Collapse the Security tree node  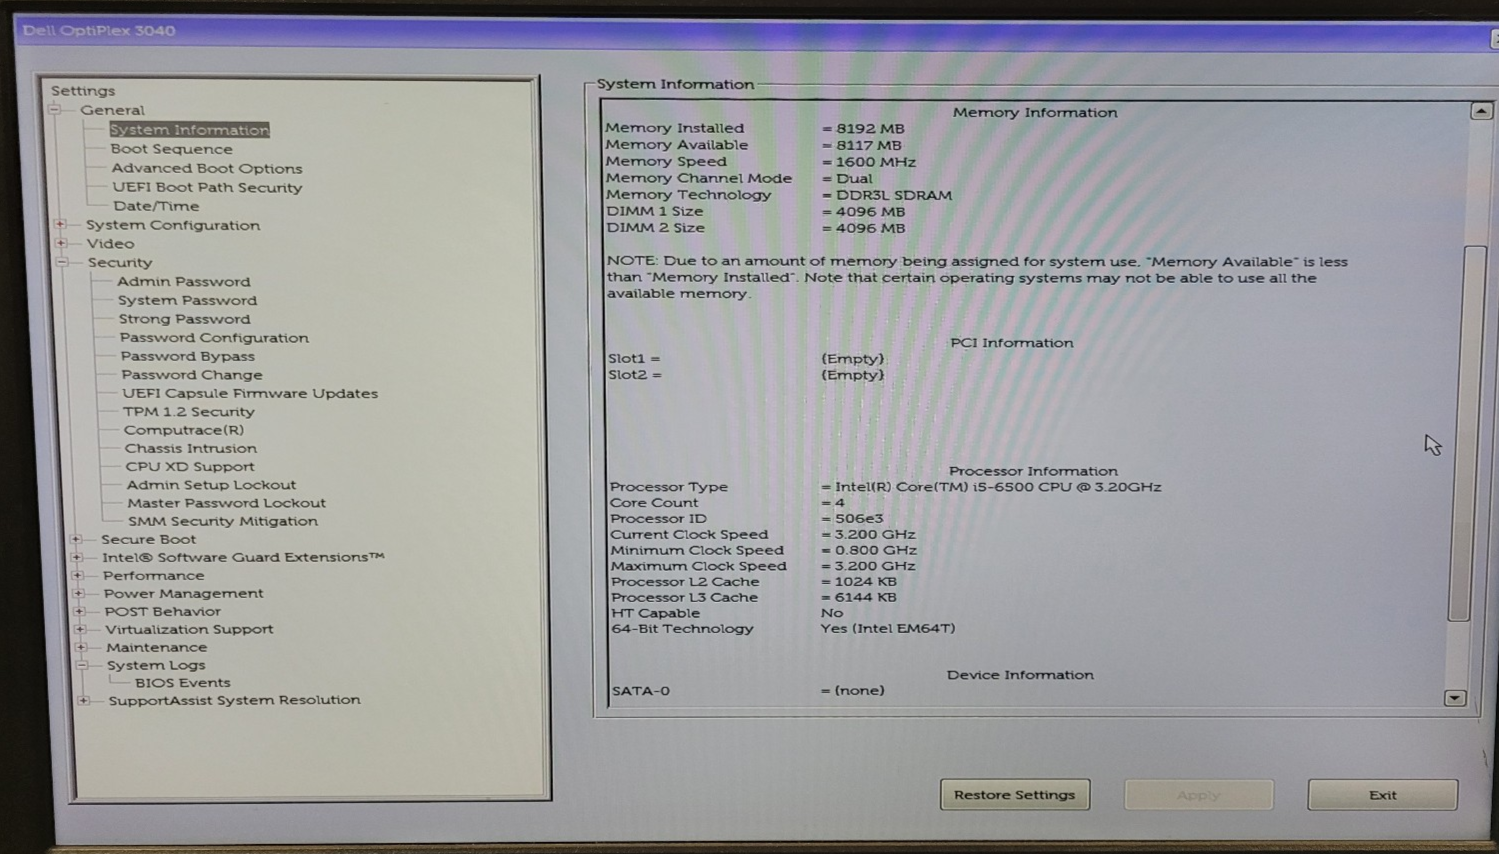[x=62, y=262]
